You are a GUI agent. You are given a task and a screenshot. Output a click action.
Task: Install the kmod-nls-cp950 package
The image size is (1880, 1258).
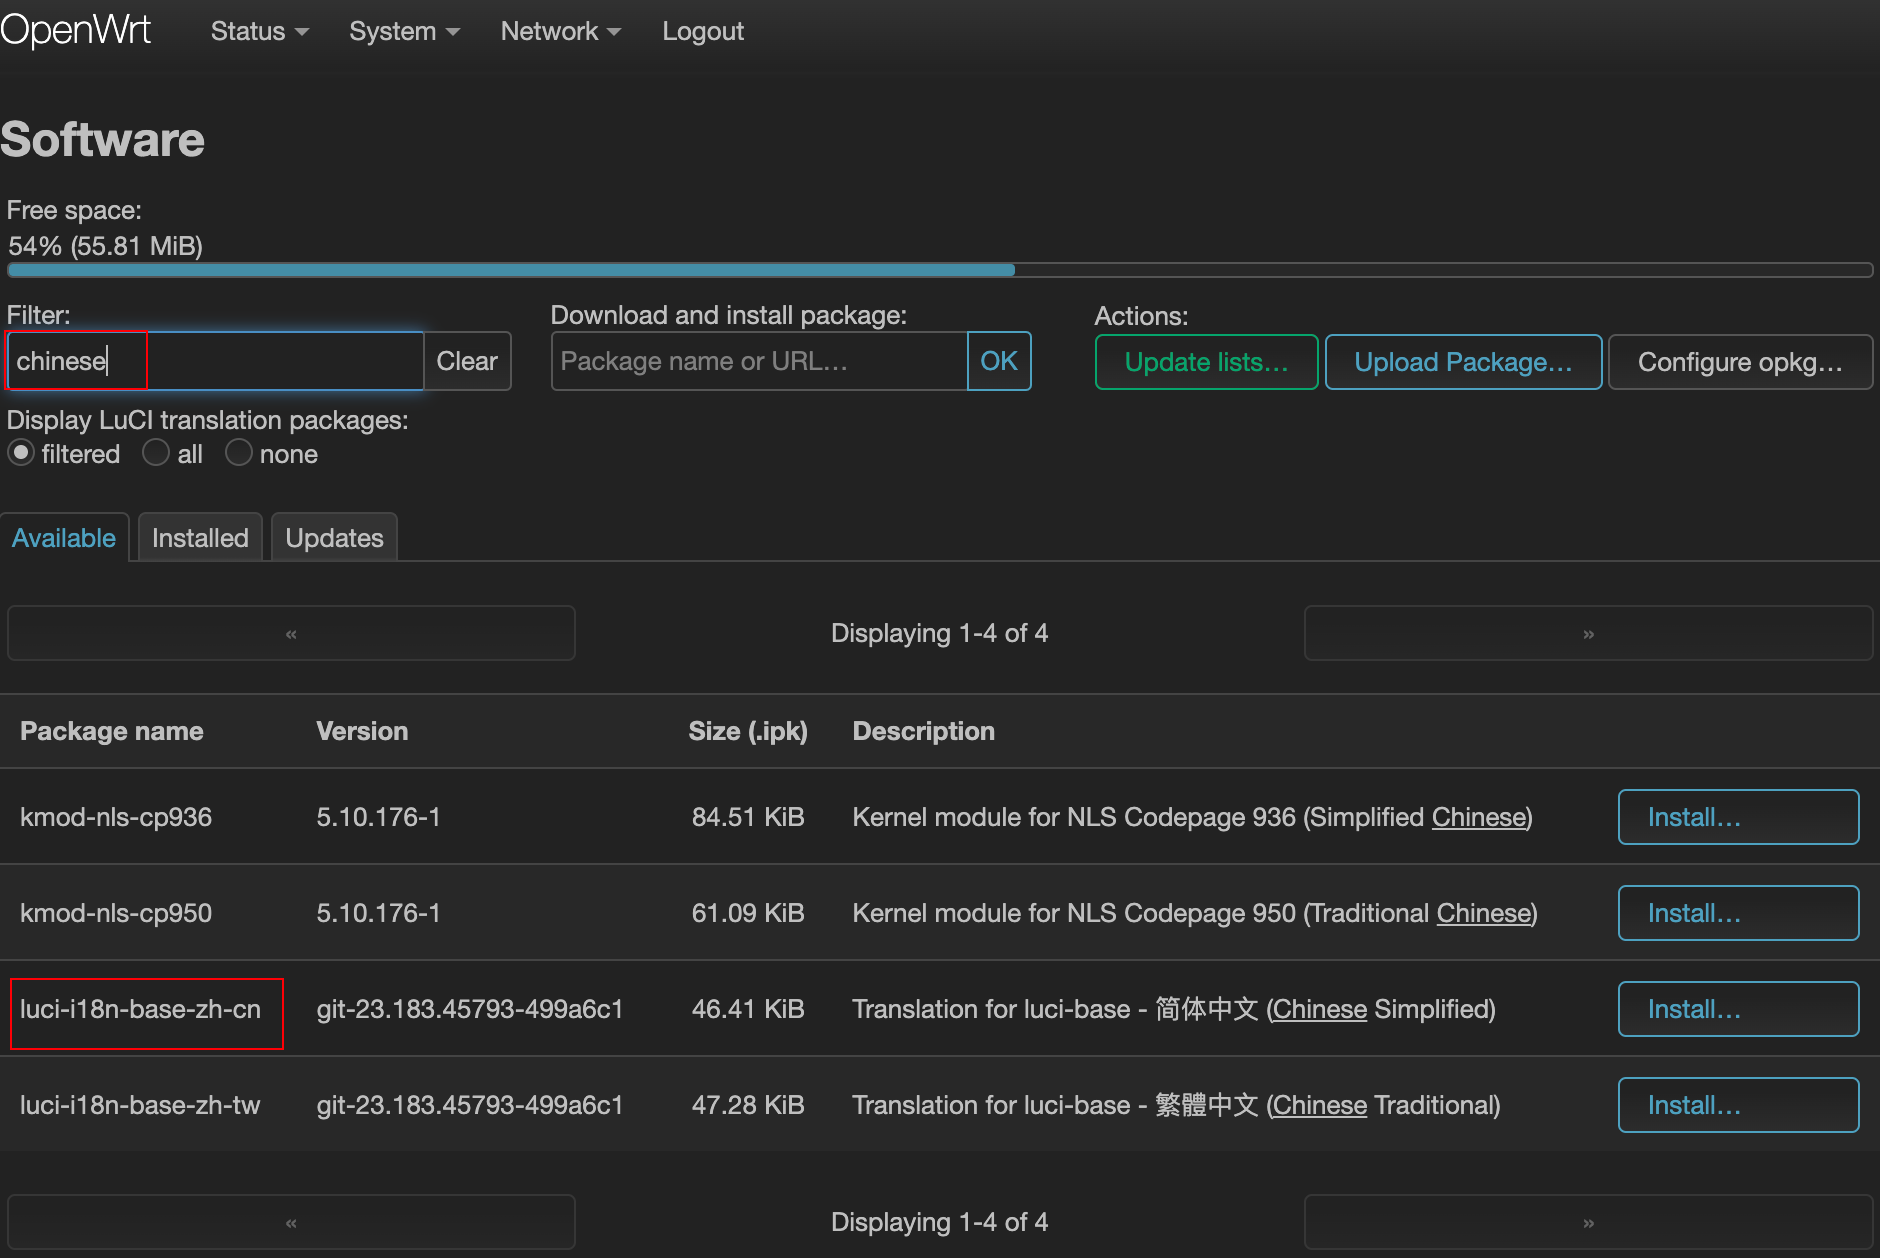[1738, 913]
